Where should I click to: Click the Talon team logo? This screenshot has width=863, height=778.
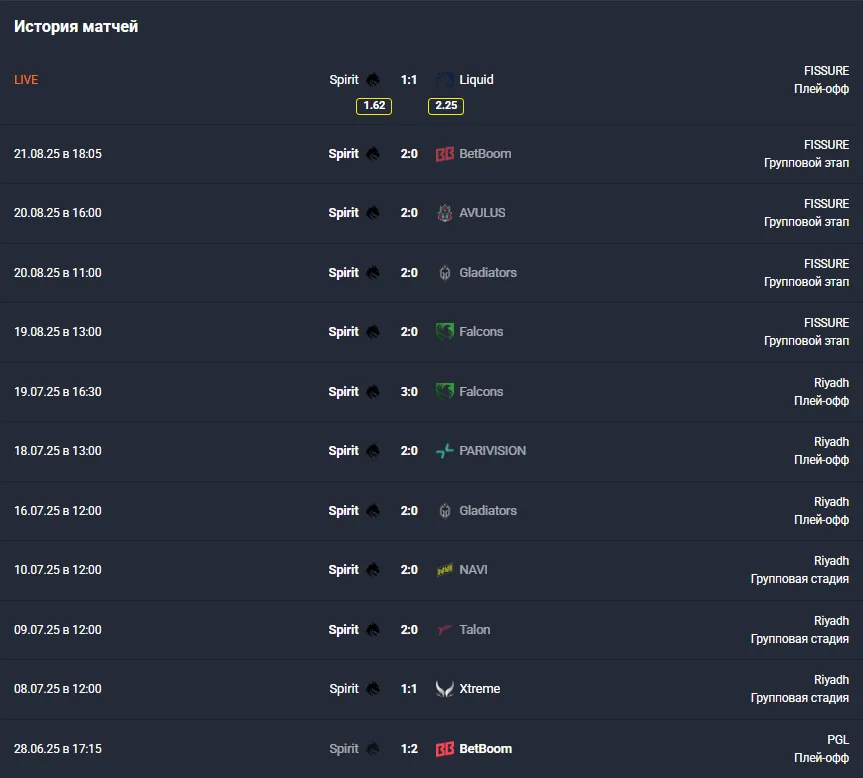445,630
